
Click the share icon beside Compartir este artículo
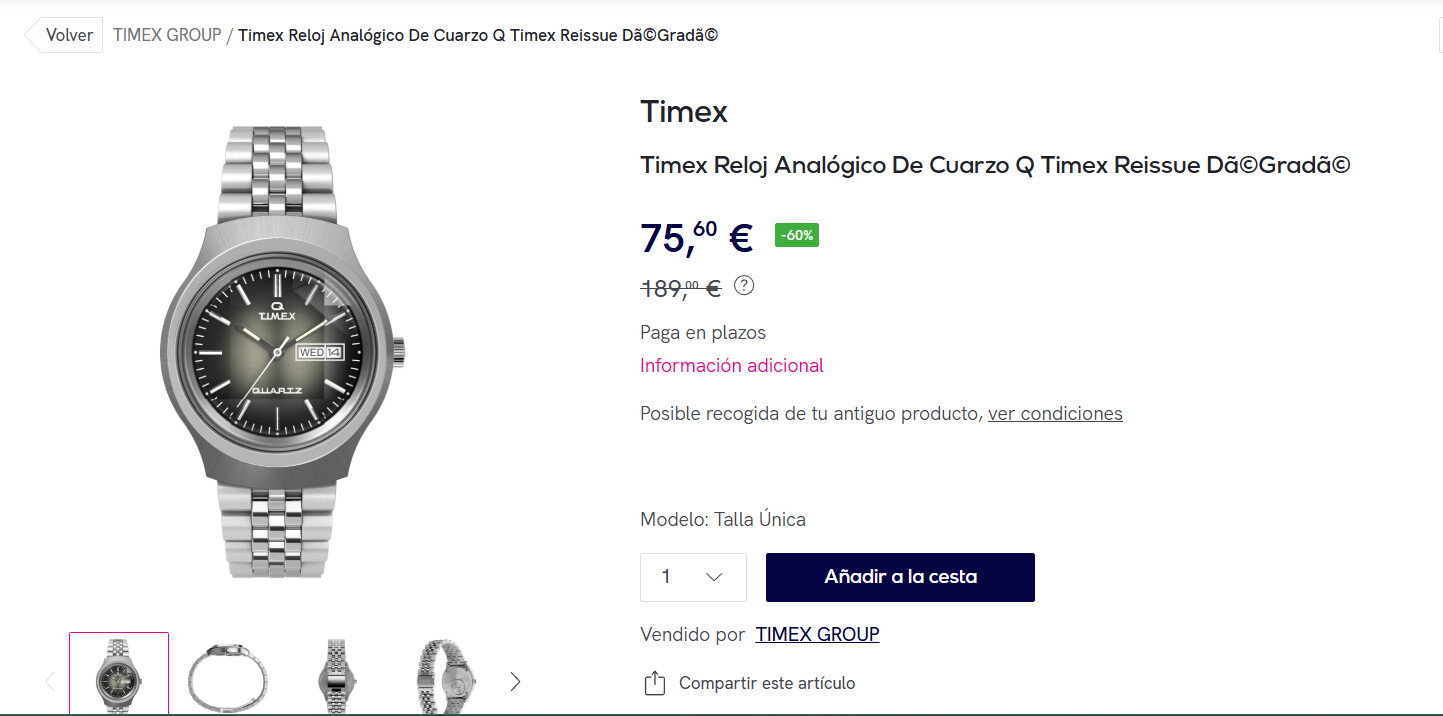pos(654,684)
